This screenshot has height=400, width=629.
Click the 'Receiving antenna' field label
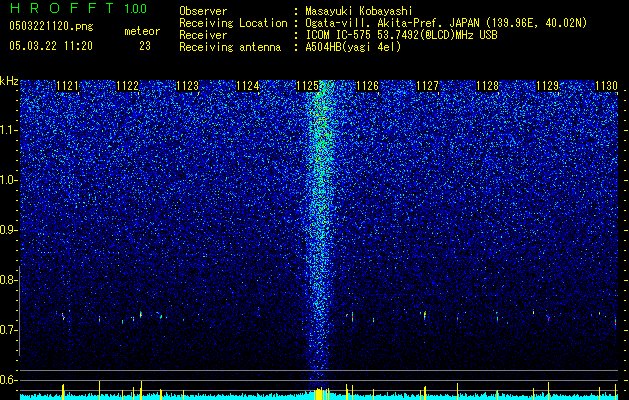pos(230,47)
